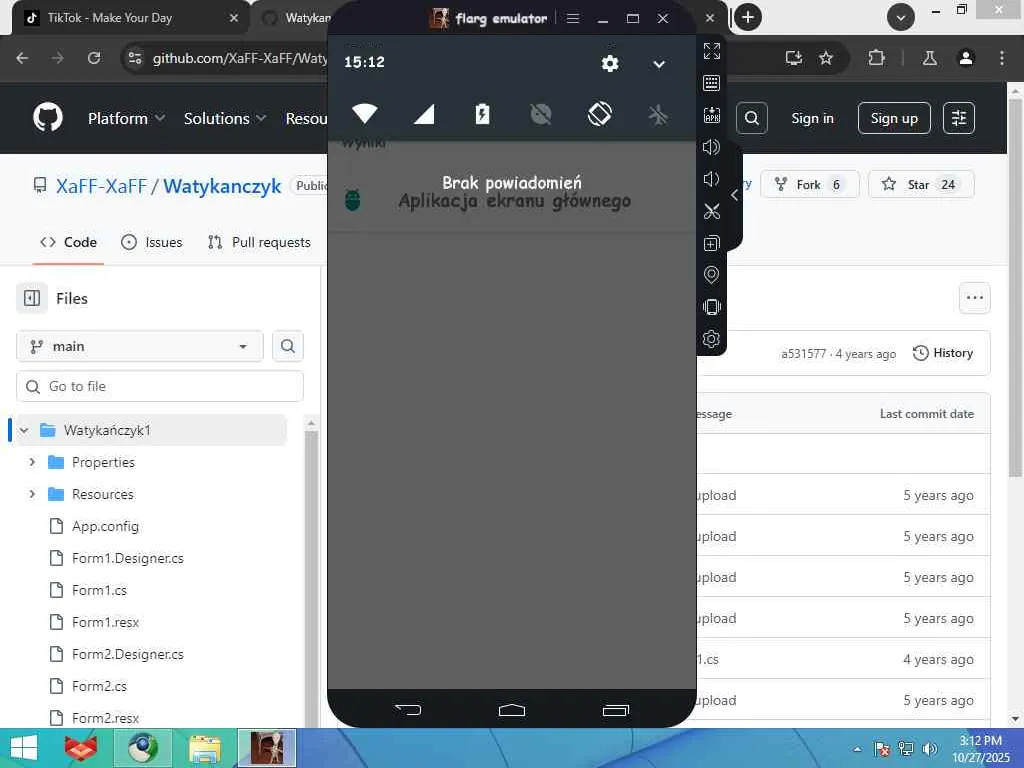The height and width of the screenshot is (768, 1024).
Task: Click multi-instance plus icon in emulator sidebar
Action: coord(711,243)
